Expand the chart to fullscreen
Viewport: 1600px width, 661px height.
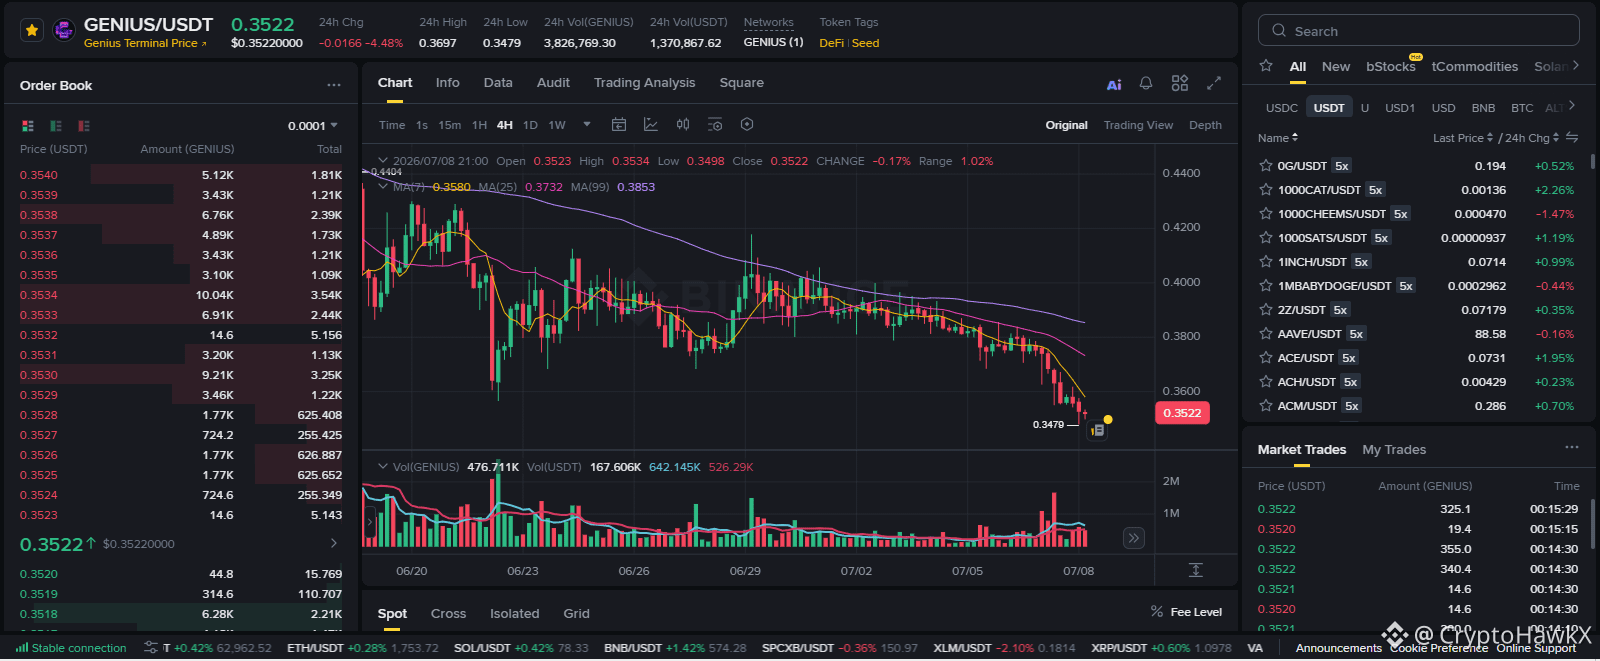click(x=1214, y=83)
